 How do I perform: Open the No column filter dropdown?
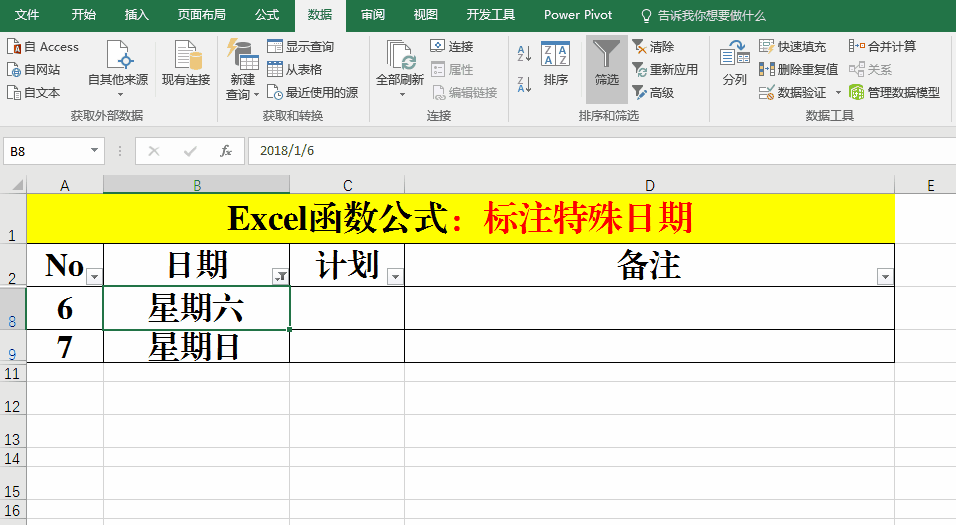(x=94, y=277)
